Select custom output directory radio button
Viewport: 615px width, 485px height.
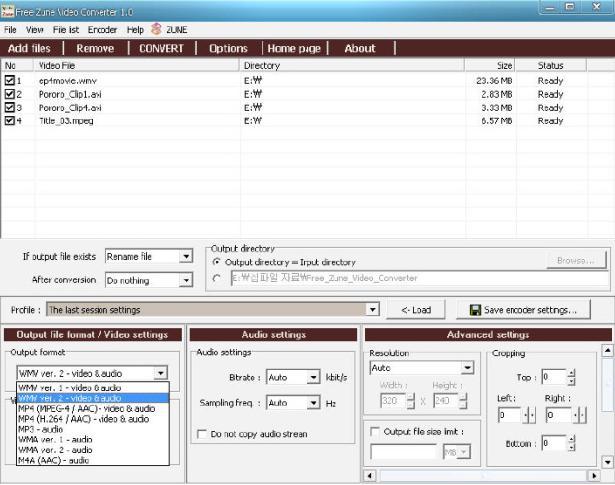216,278
